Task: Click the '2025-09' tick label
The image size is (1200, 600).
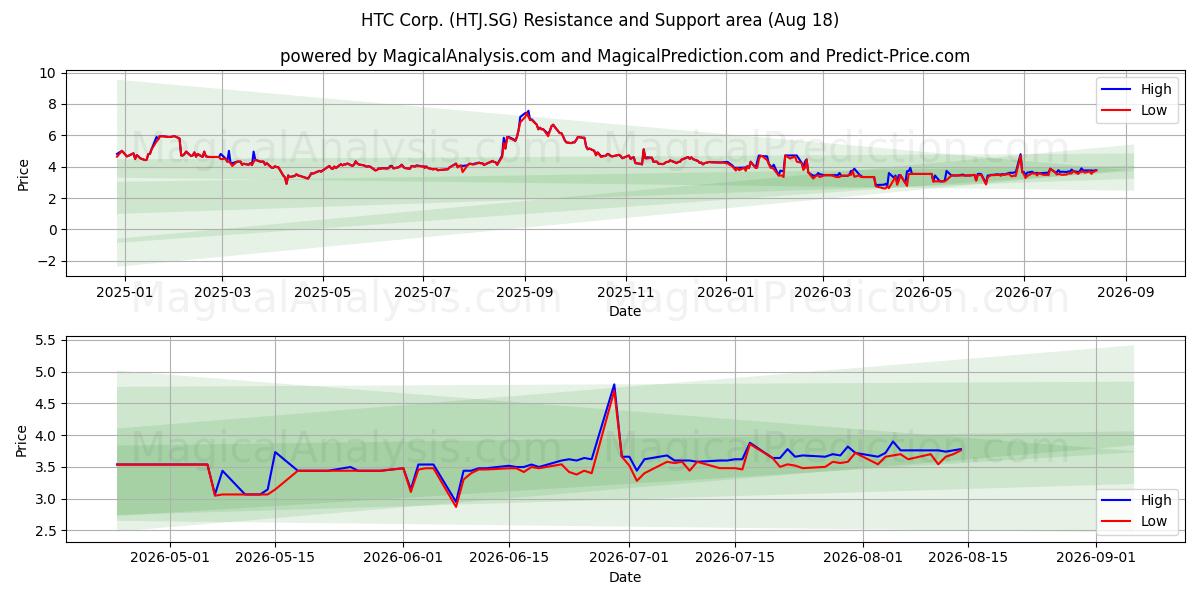Action: [x=525, y=293]
